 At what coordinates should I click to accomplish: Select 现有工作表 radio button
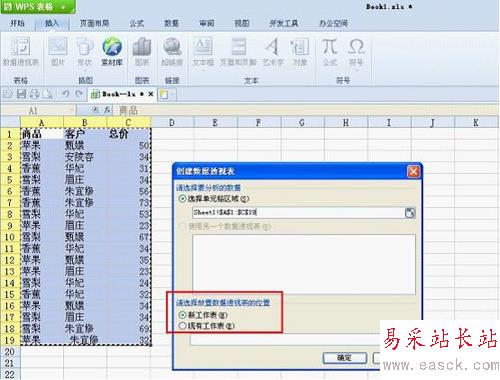click(183, 326)
